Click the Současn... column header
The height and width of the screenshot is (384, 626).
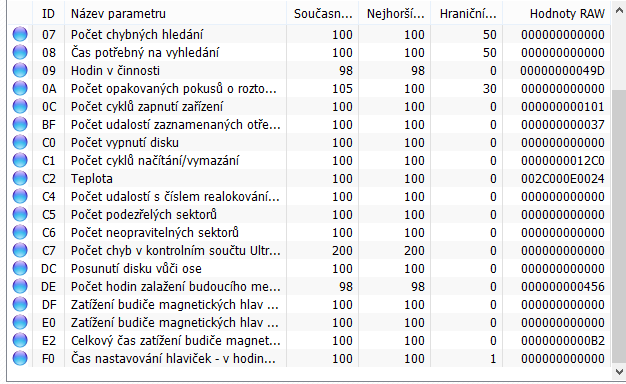[323, 14]
